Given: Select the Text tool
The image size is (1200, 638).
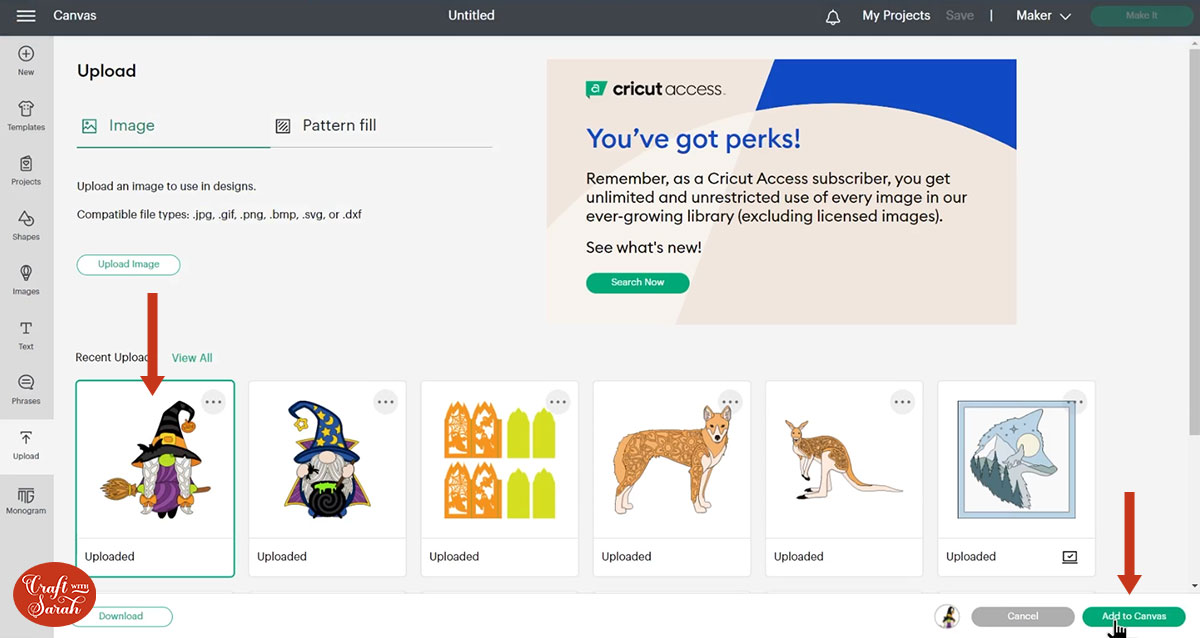Looking at the screenshot, I should click(26, 335).
